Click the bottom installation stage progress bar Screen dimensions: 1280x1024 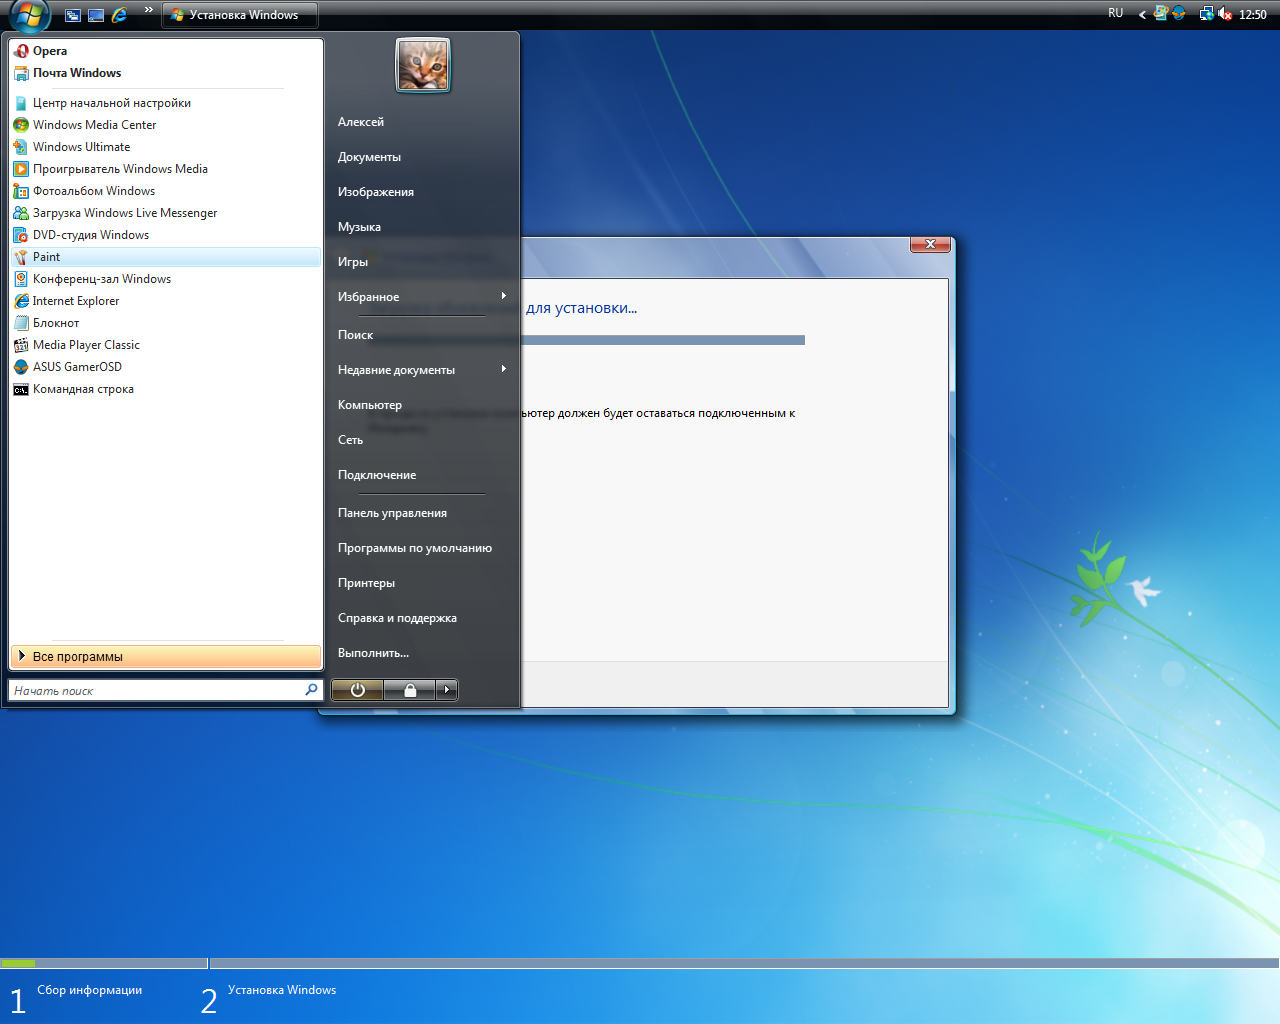tap(640, 963)
